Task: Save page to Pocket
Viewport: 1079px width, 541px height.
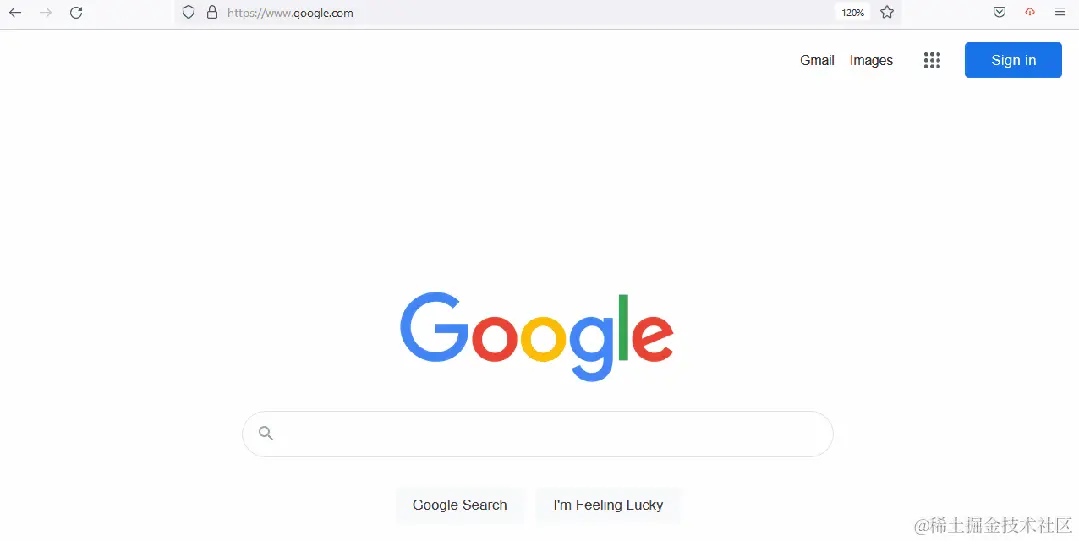Action: click(1000, 12)
